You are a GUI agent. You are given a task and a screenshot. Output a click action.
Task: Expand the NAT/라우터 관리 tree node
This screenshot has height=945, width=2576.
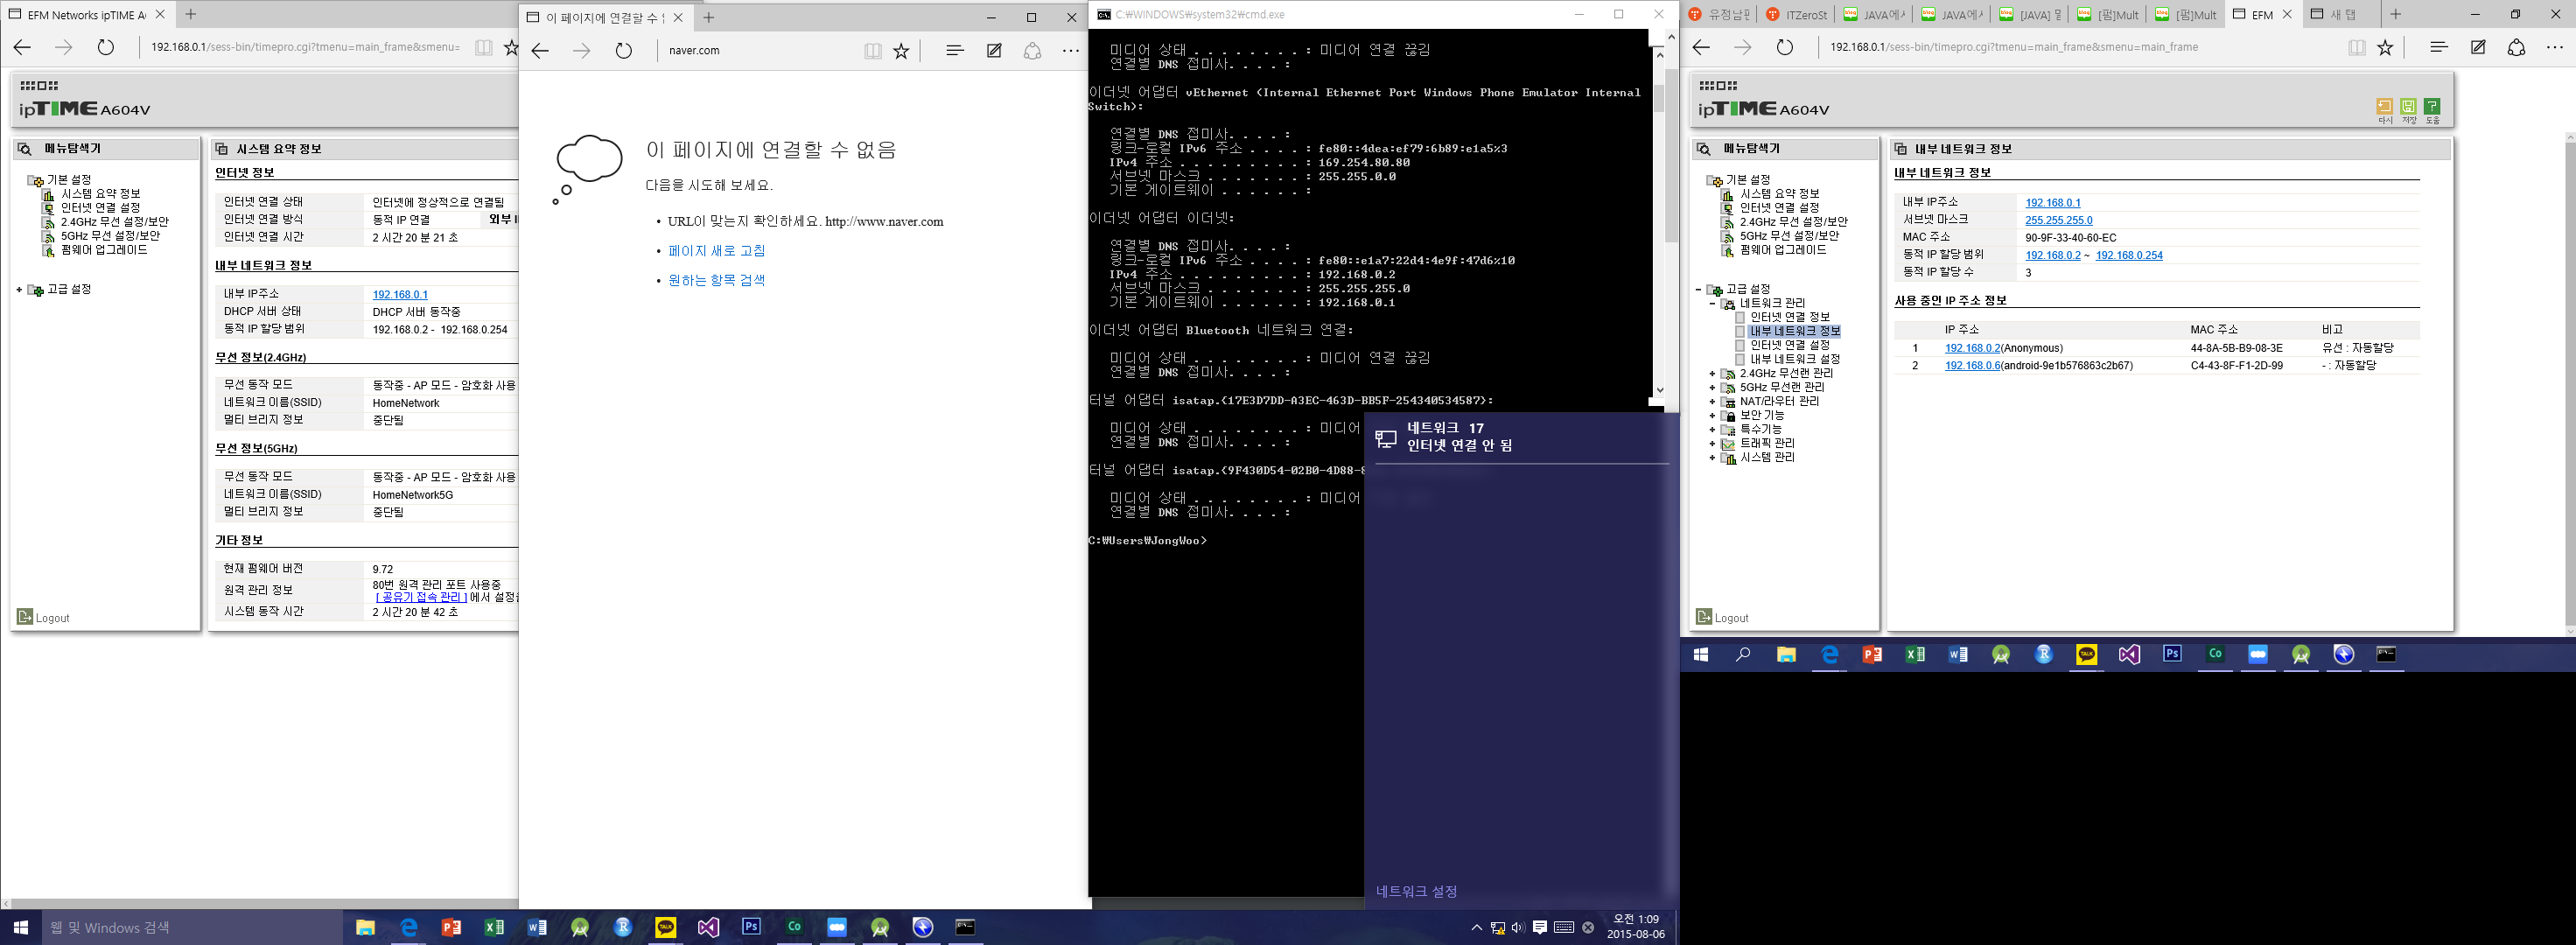tap(1712, 401)
